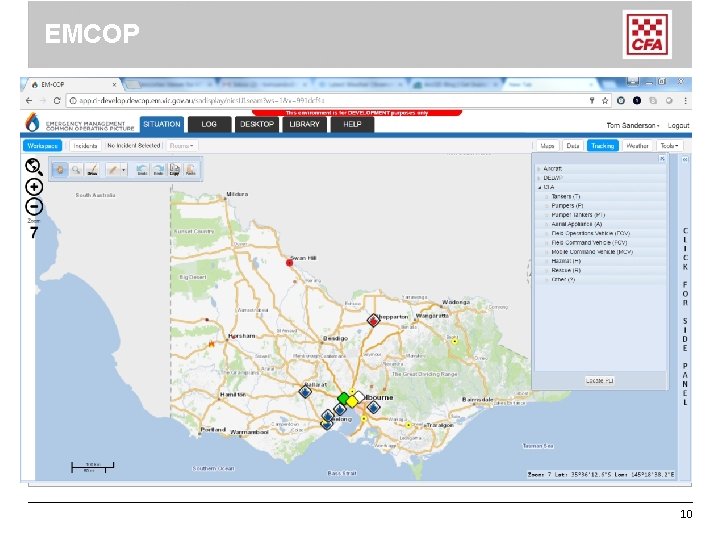Click the yellow diamond marker near Melbourne
This screenshot has height=540, width=720.
[352, 402]
